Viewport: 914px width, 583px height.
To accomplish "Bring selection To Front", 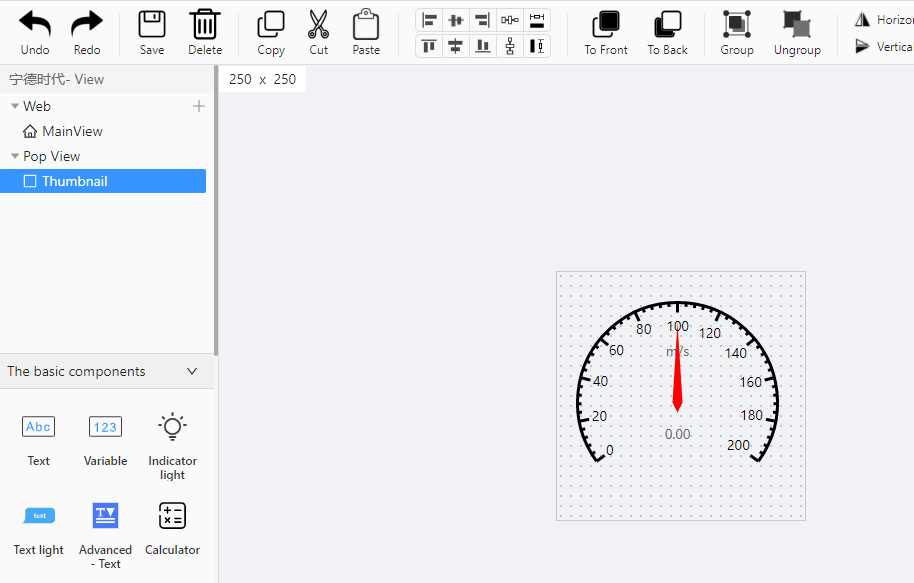I will click(606, 24).
